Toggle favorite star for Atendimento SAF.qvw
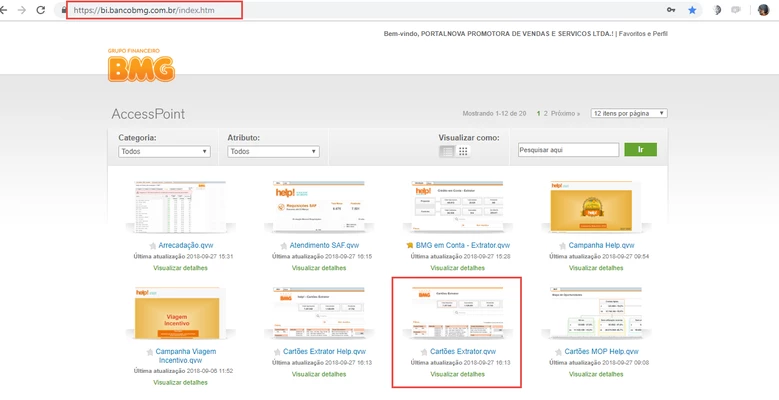779x400 pixels. click(x=284, y=245)
